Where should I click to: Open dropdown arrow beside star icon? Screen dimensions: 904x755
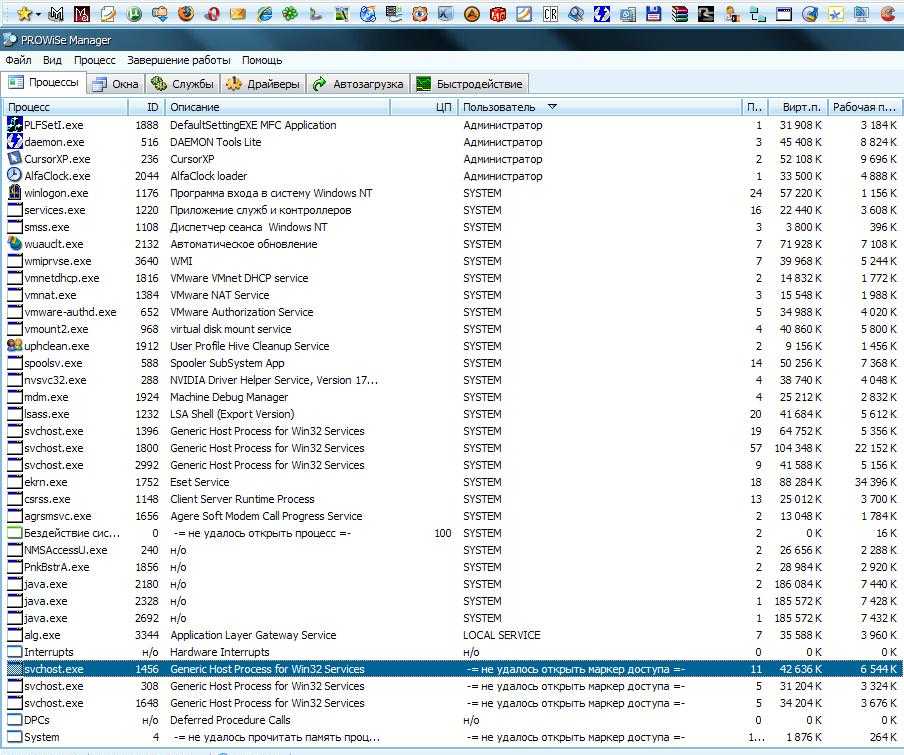pyautogui.click(x=39, y=14)
